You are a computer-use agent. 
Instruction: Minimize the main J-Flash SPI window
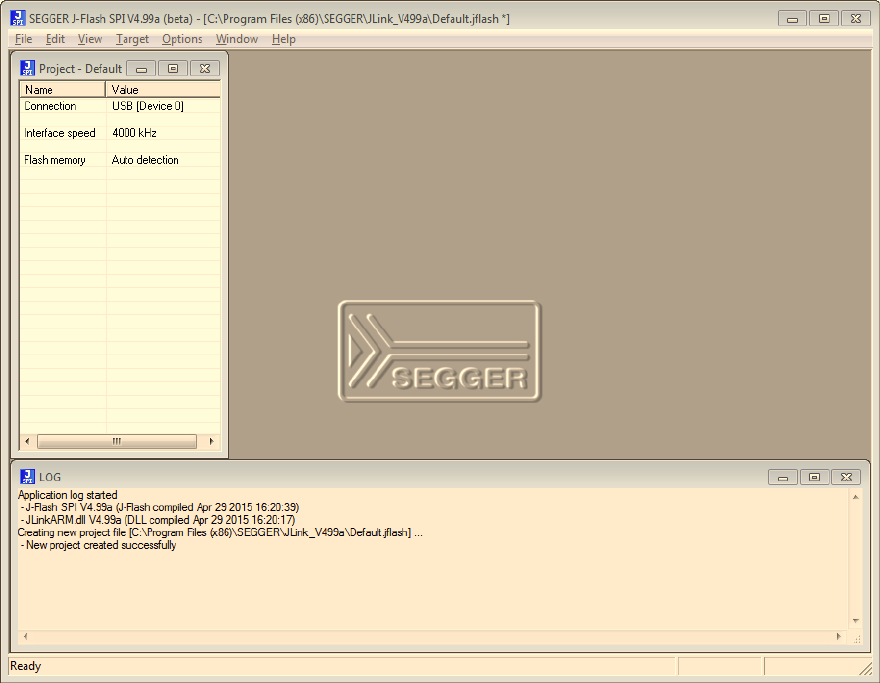pyautogui.click(x=792, y=19)
